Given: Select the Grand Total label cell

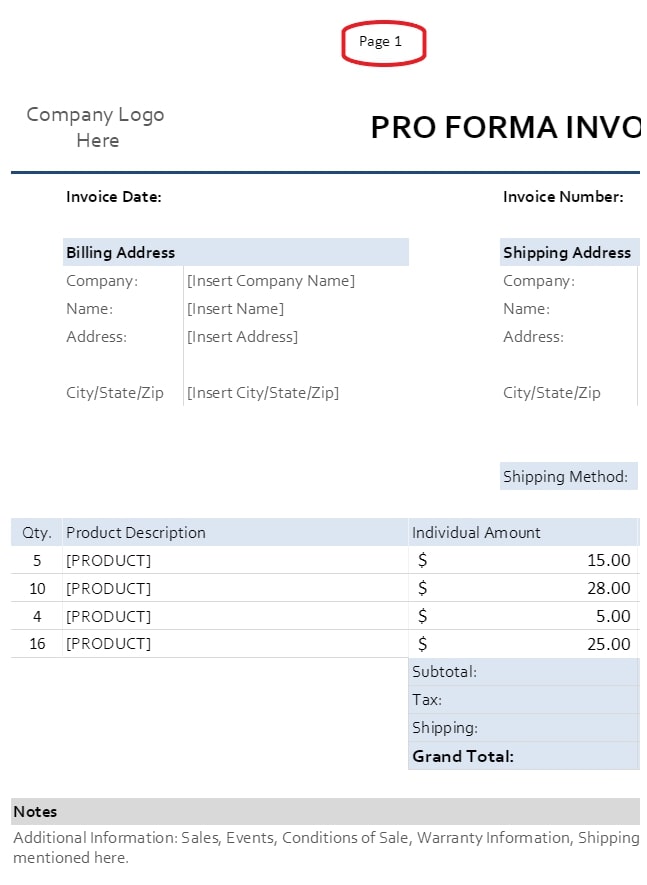Looking at the screenshot, I should coord(463,756).
